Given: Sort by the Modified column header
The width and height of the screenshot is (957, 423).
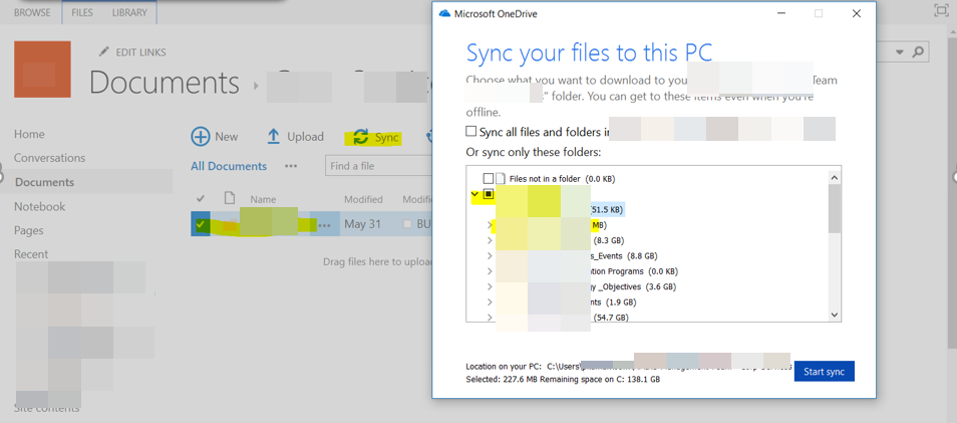Looking at the screenshot, I should (363, 199).
